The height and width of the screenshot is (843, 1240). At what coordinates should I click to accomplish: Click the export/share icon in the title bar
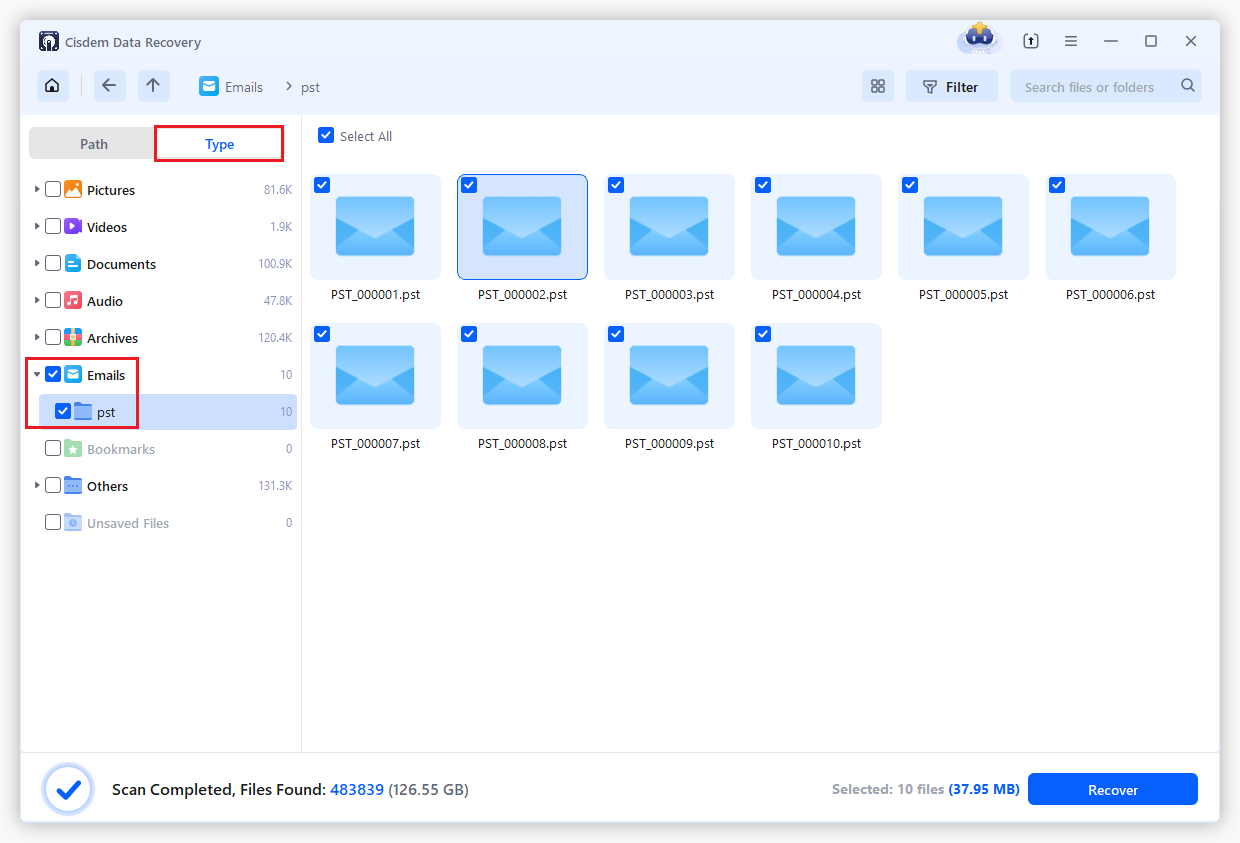point(1030,40)
